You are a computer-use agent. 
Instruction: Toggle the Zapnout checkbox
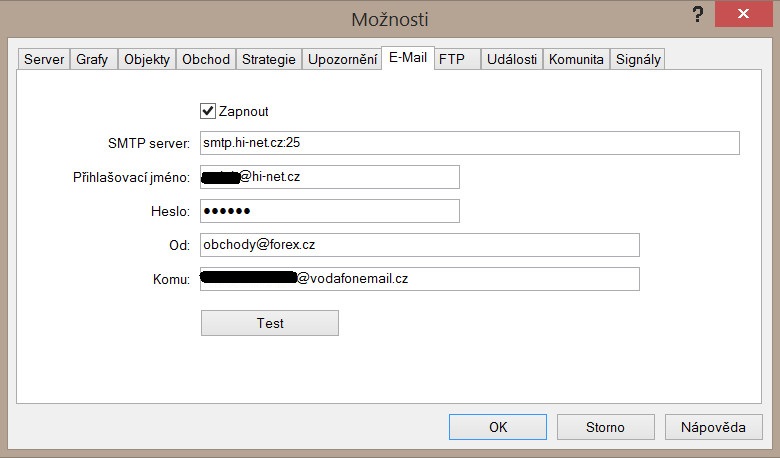click(208, 111)
